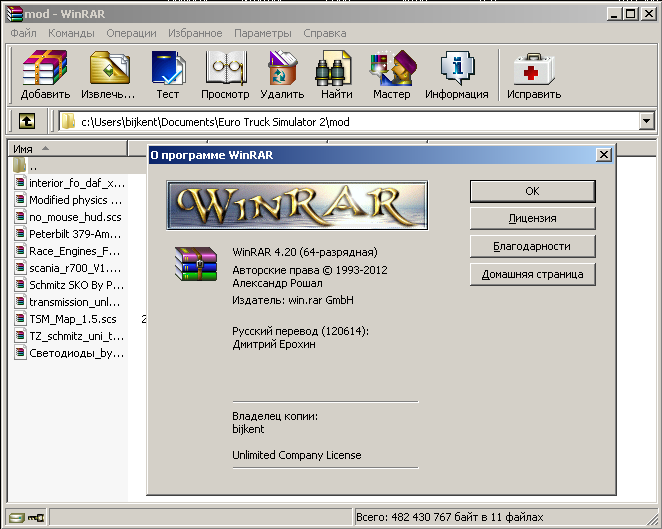Open the Справка menu

[x=325, y=33]
